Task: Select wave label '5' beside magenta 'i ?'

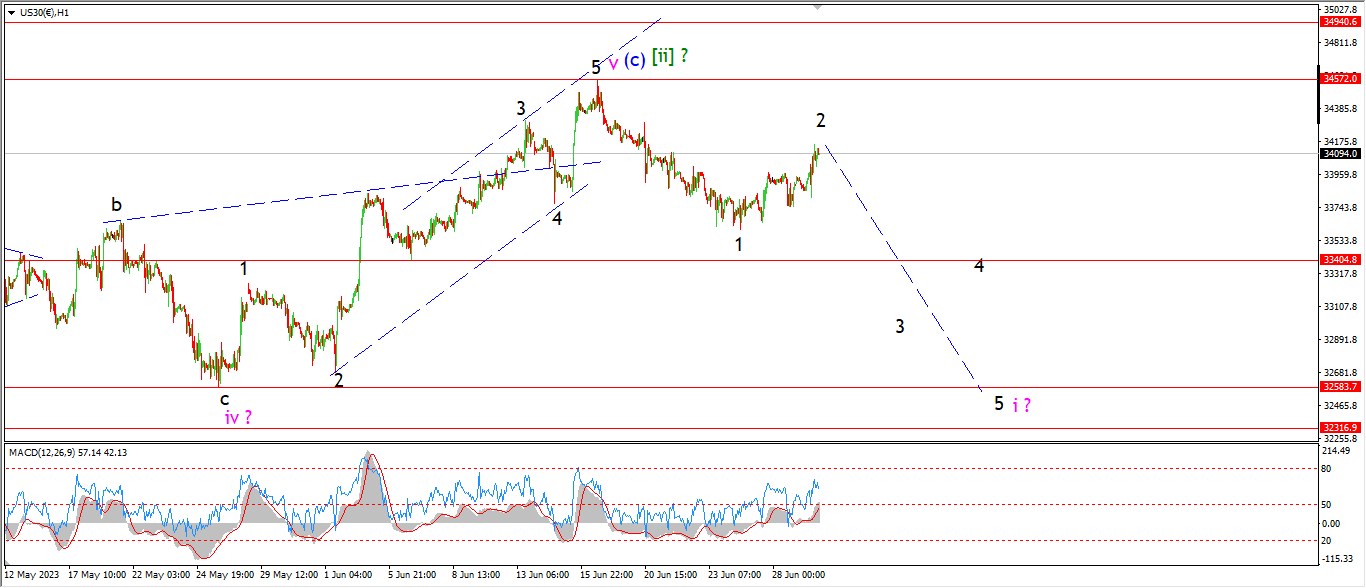Action: [999, 404]
